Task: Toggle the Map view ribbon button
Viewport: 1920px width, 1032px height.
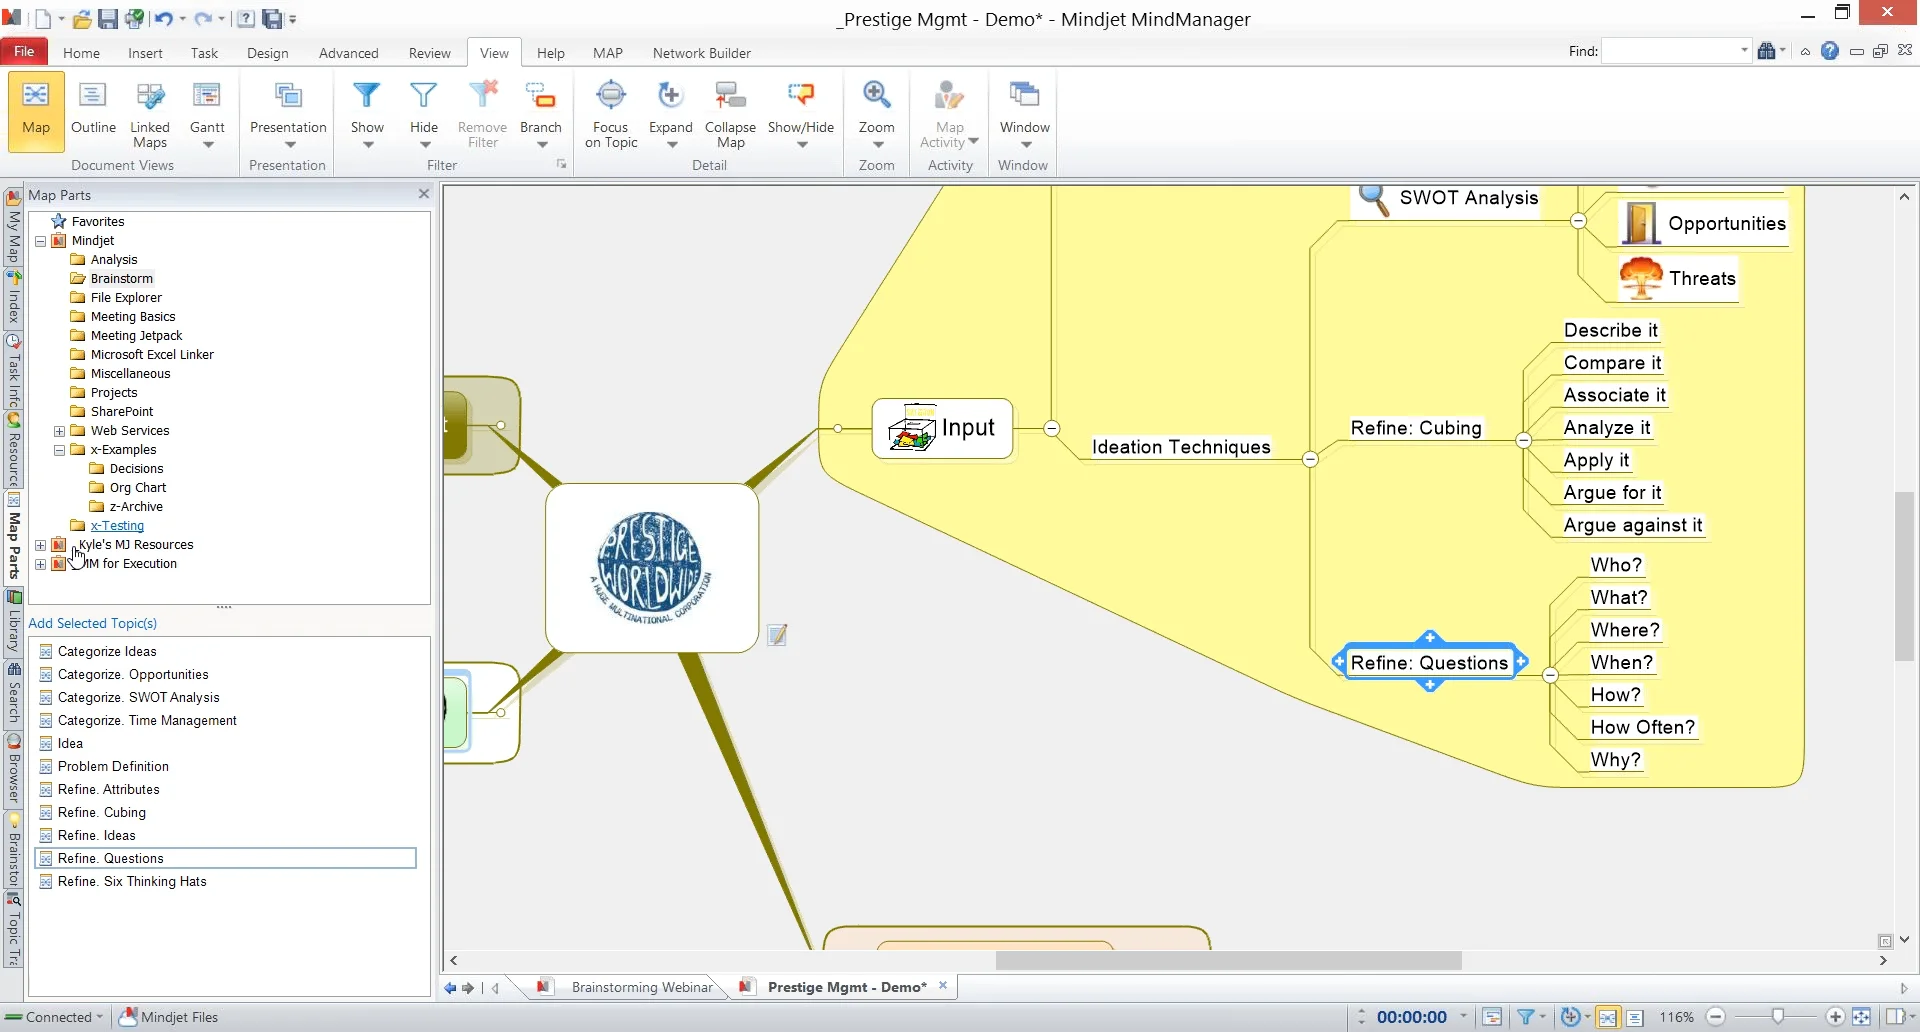Action: pyautogui.click(x=36, y=110)
